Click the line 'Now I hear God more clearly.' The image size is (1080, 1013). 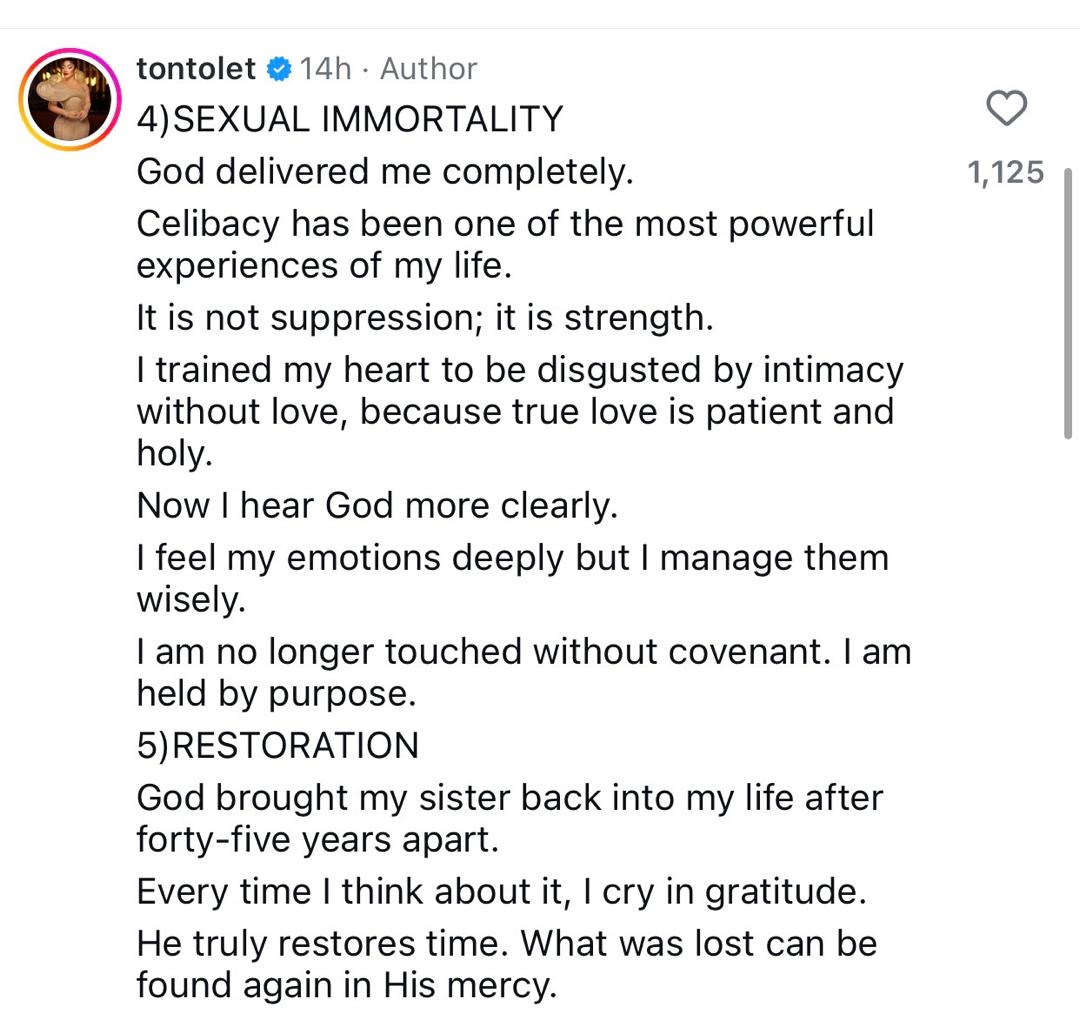pos(377,505)
